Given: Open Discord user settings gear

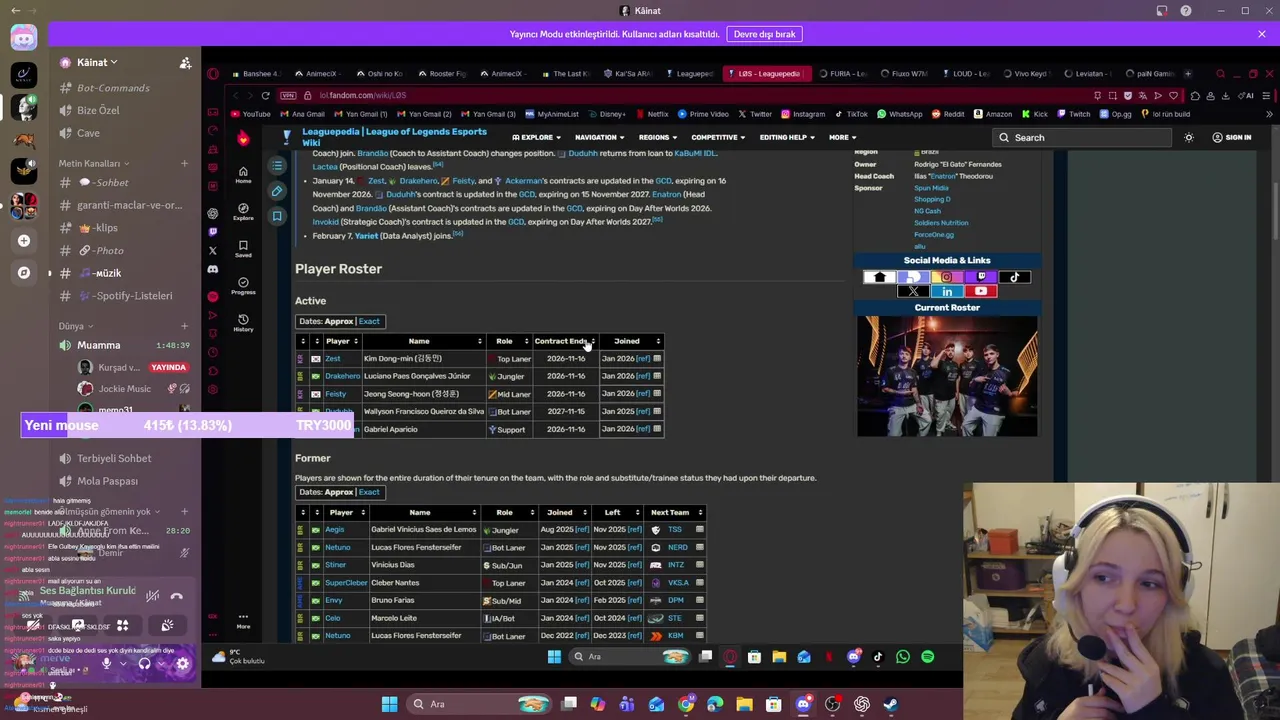Looking at the screenshot, I should [183, 663].
